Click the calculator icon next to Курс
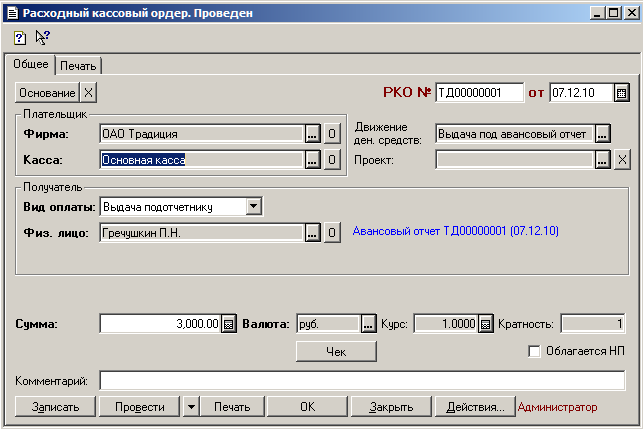This screenshot has height=429, width=643. pyautogui.click(x=486, y=323)
